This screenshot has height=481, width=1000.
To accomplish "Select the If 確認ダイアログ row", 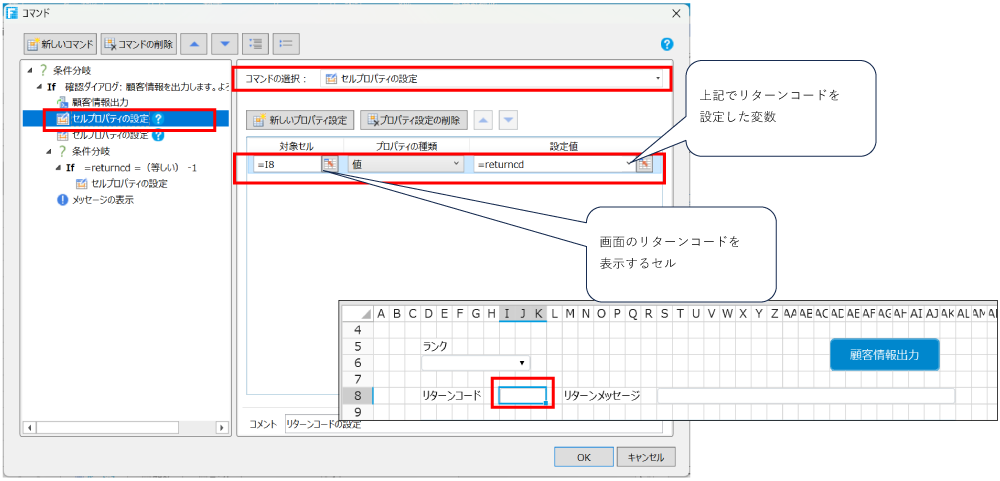I will 137,86.
